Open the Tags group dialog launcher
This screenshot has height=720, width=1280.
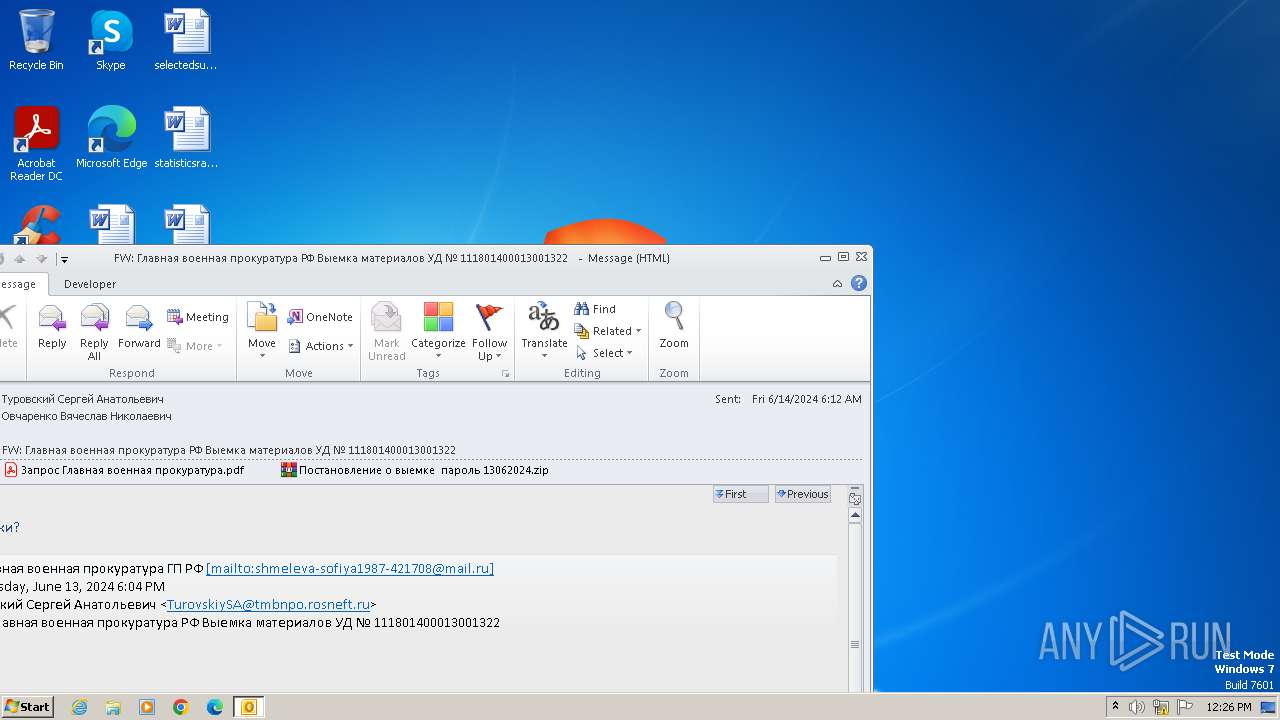coord(505,374)
